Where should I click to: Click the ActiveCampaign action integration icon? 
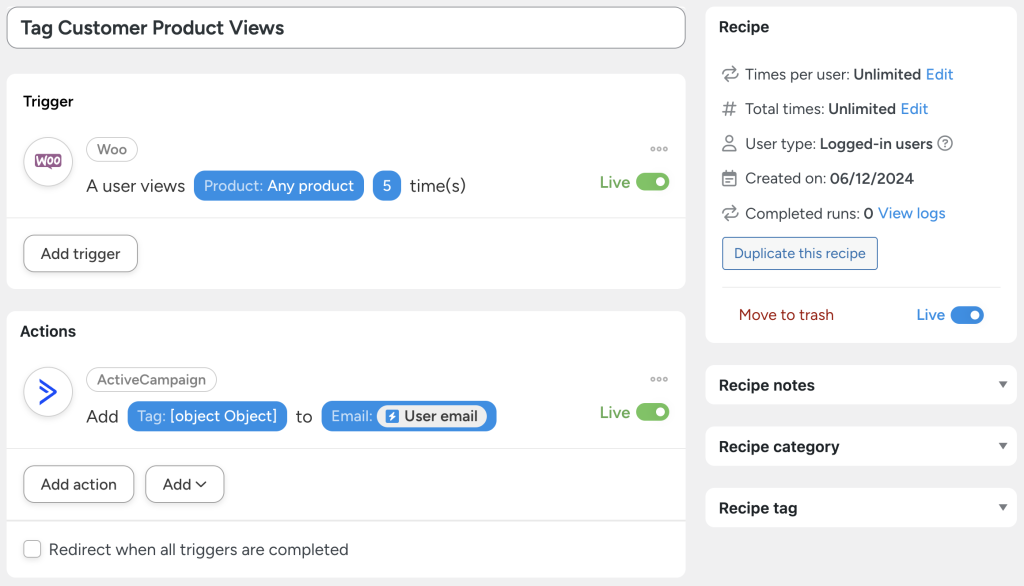pos(47,392)
